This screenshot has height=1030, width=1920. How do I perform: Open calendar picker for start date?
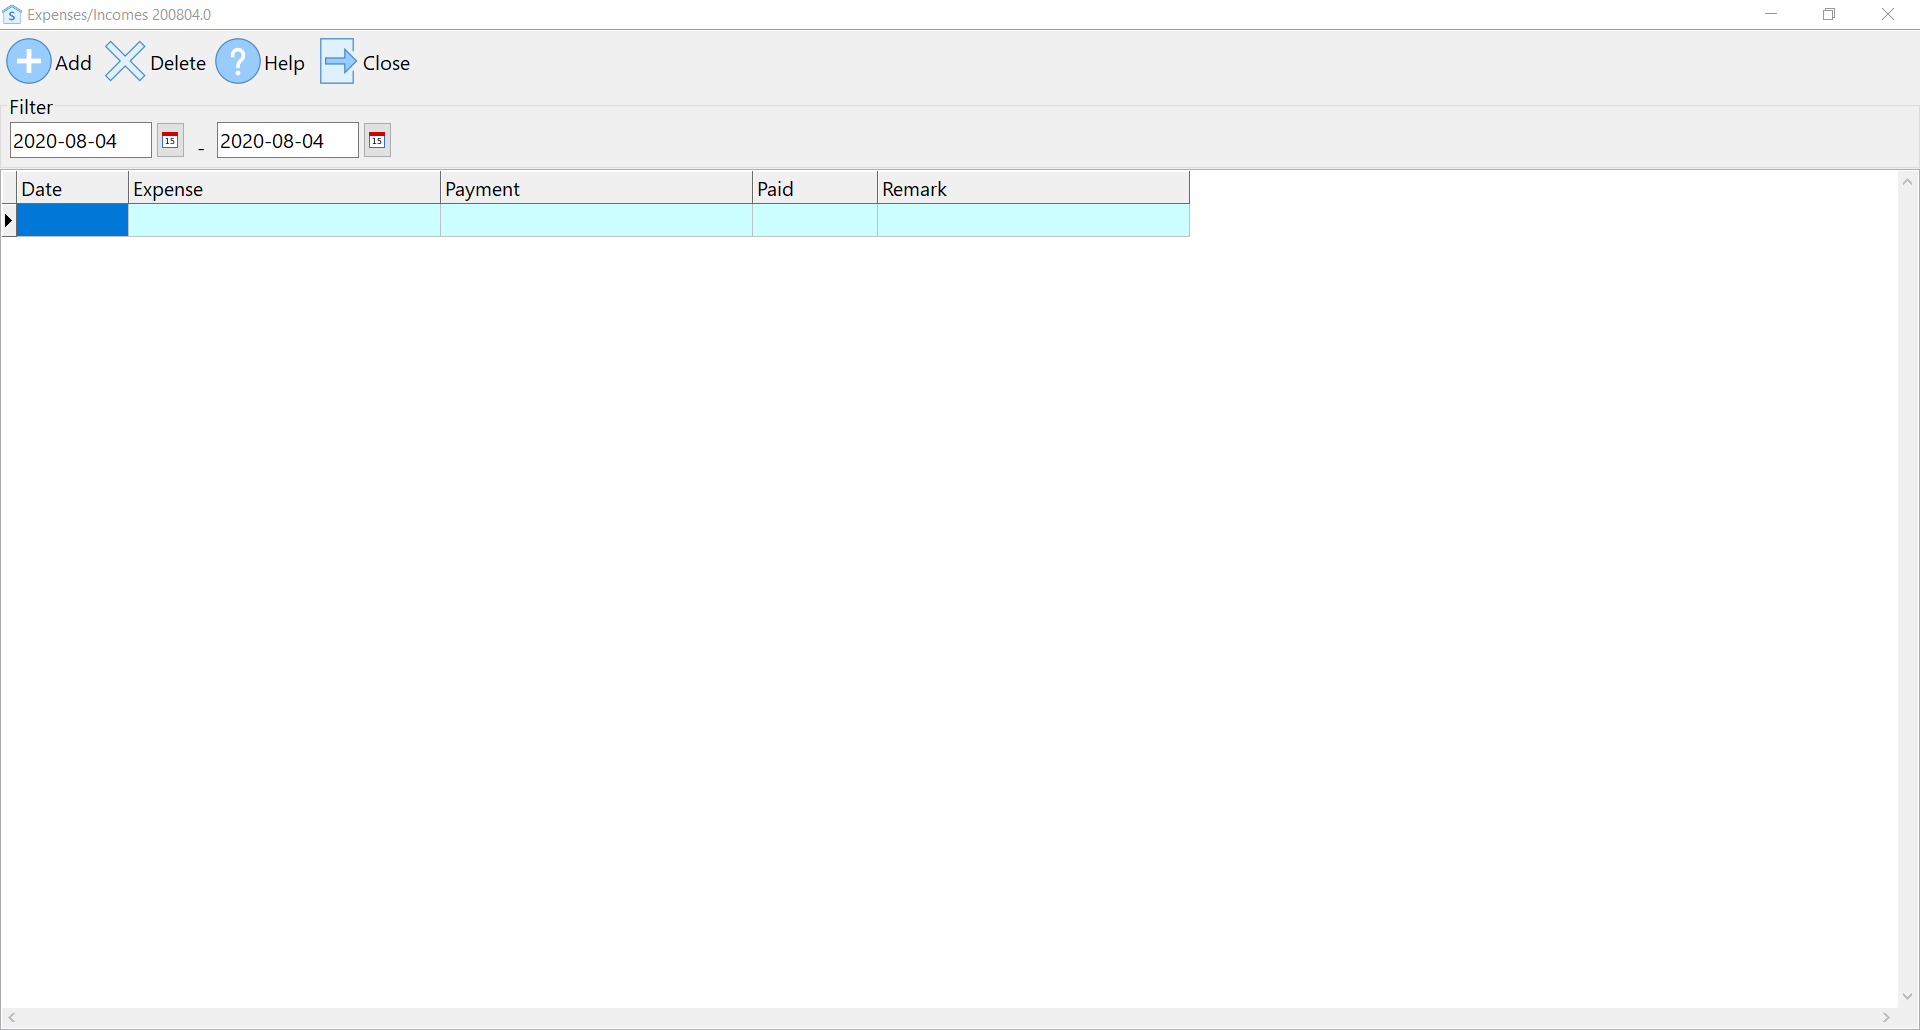point(171,141)
